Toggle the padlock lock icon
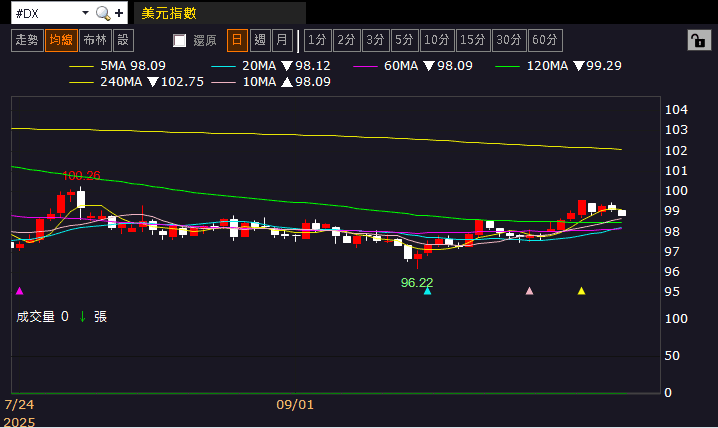The height and width of the screenshot is (428, 718). (x=696, y=40)
